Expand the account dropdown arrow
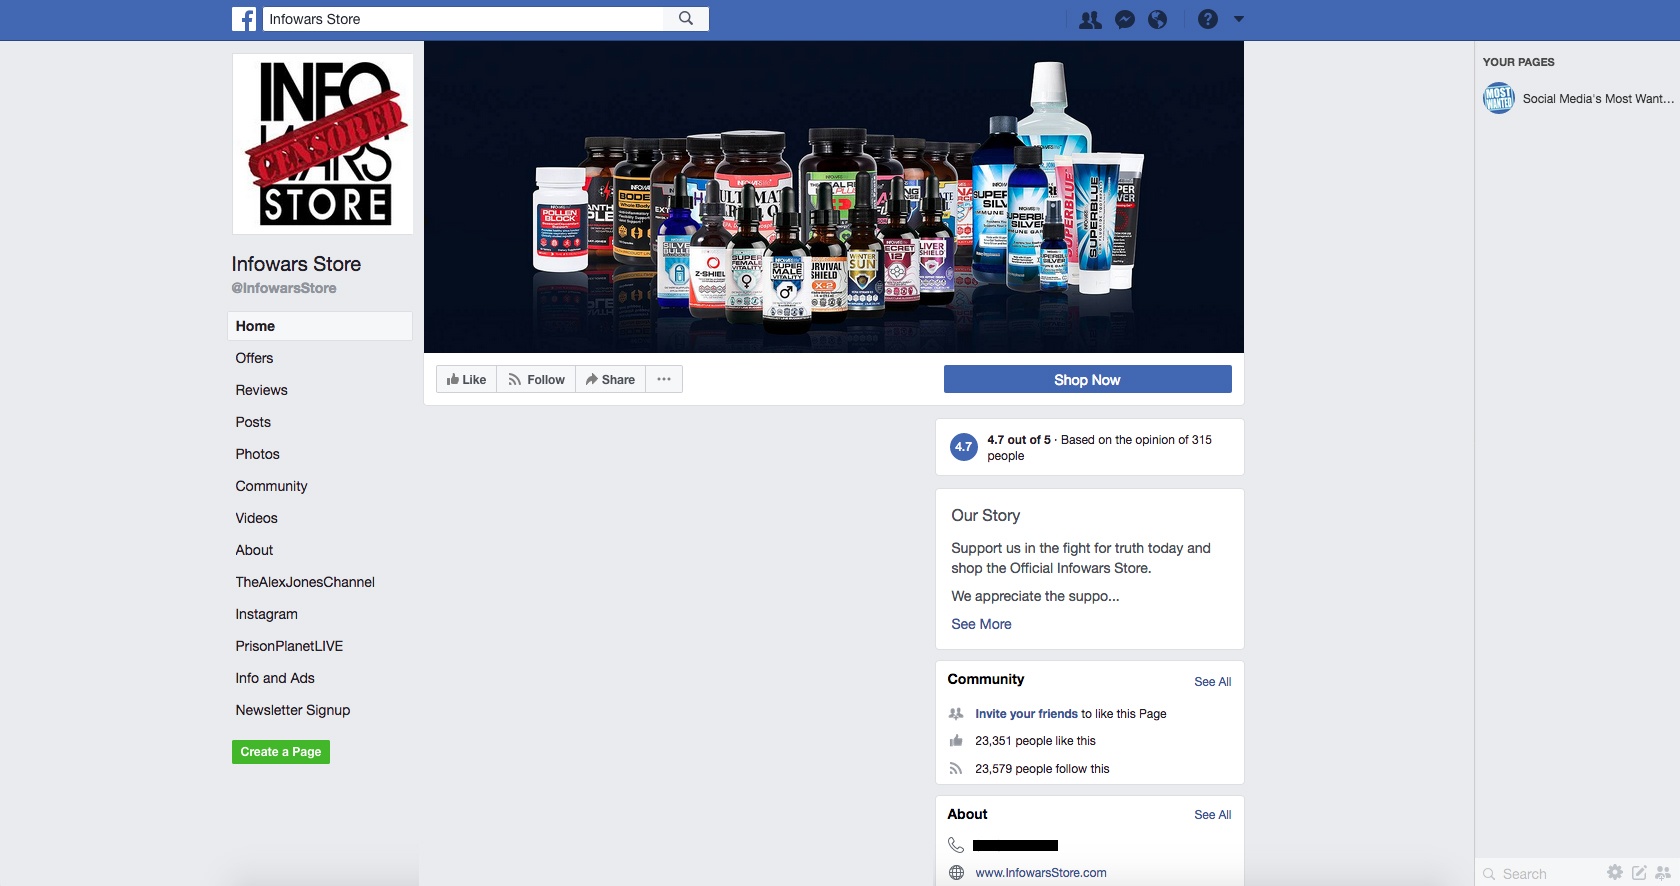Screen dimensions: 1680x886 [1239, 19]
